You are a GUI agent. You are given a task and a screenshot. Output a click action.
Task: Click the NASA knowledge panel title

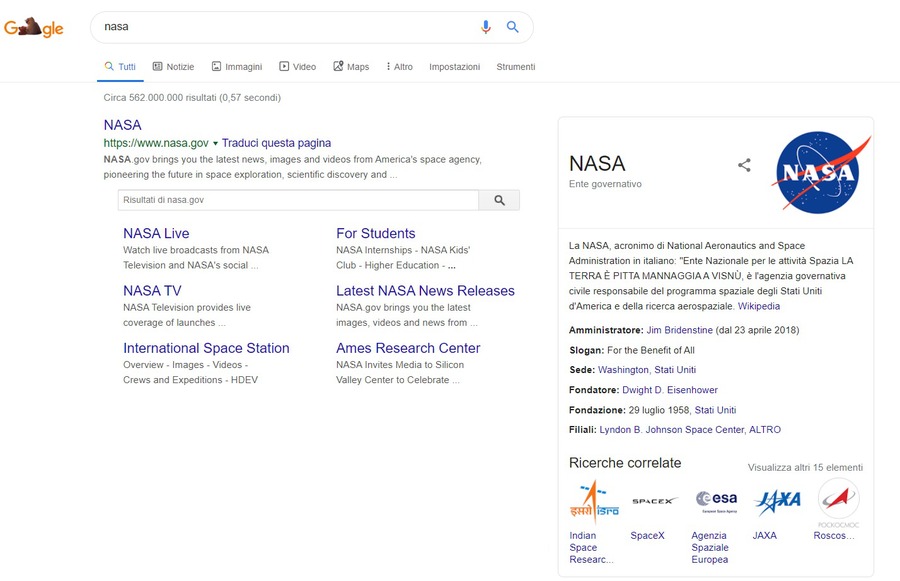tap(597, 164)
